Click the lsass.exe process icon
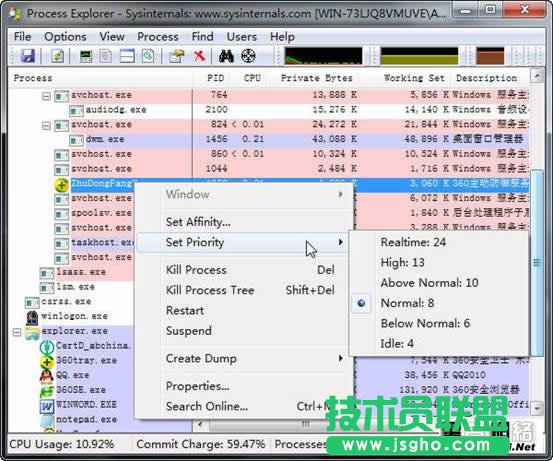 (x=47, y=273)
